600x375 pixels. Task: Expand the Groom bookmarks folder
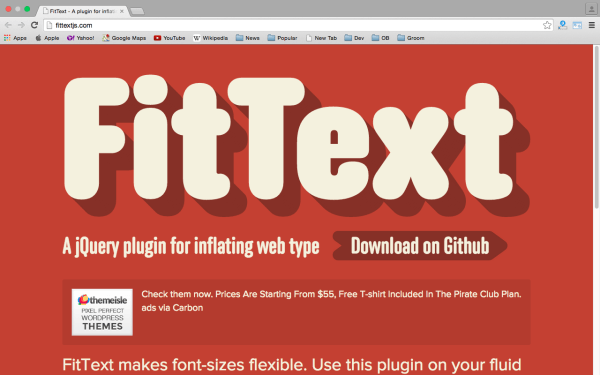pyautogui.click(x=411, y=38)
